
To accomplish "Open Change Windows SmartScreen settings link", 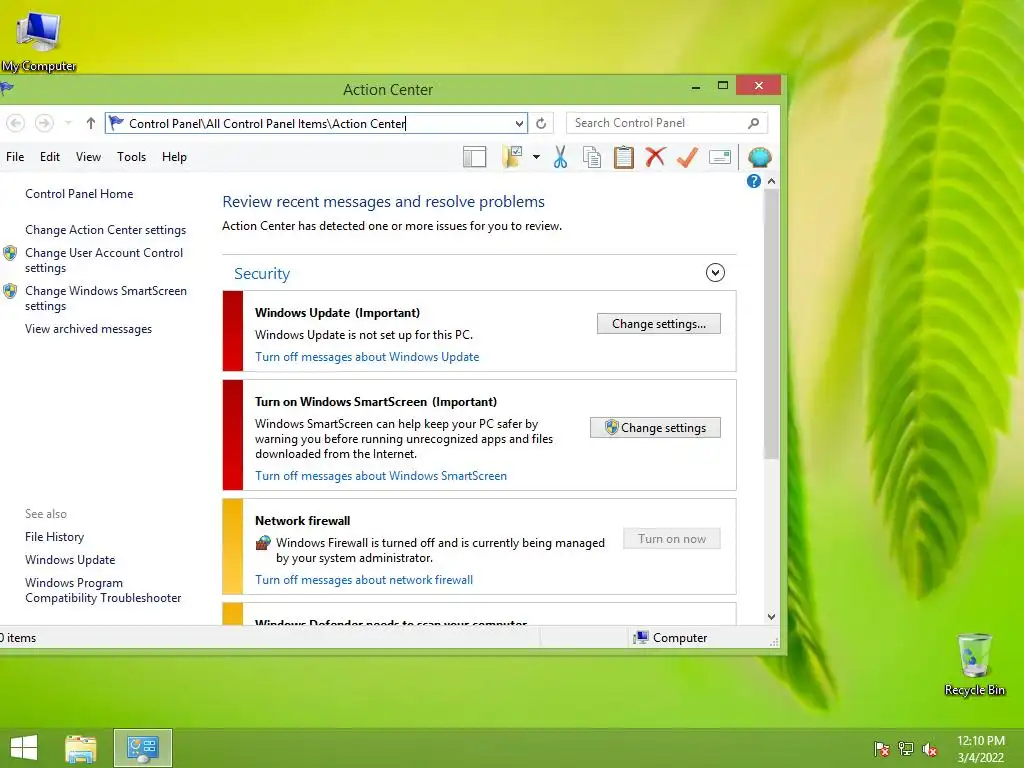I will click(x=106, y=298).
